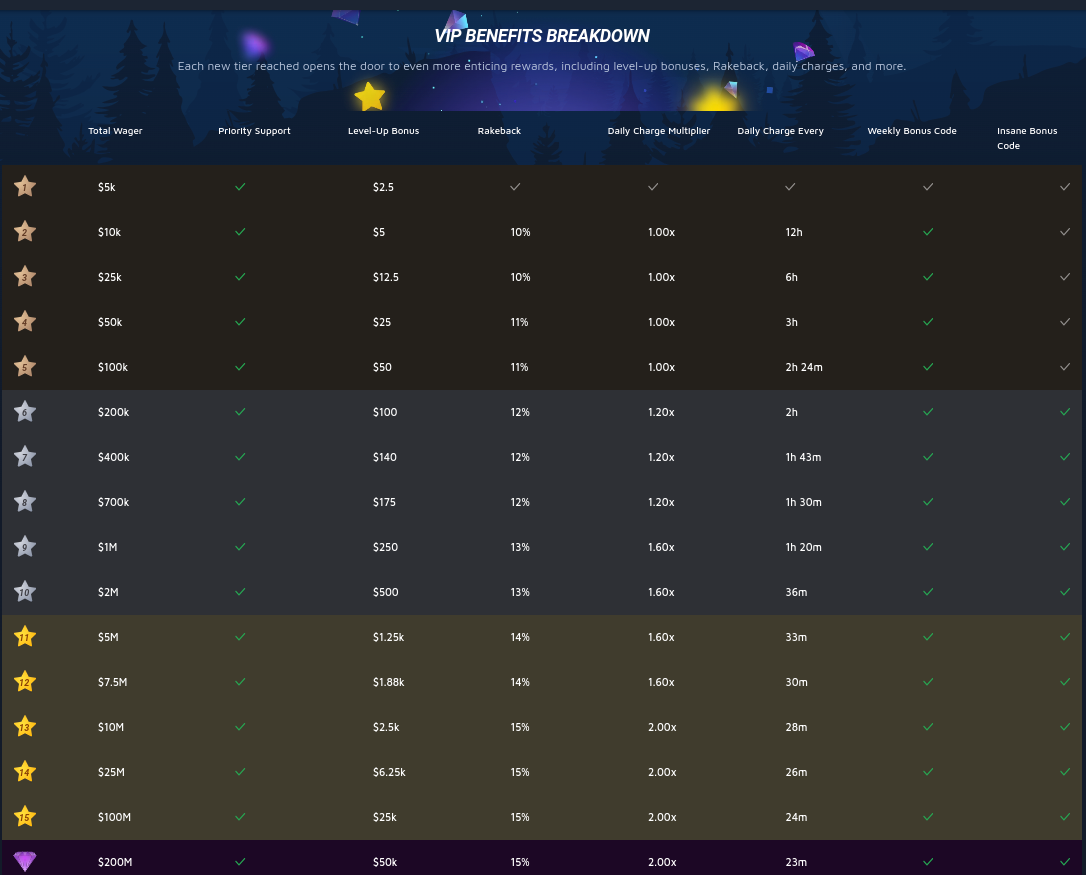This screenshot has width=1086, height=875.
Task: Select the level 1 star icon
Action: (25, 186)
